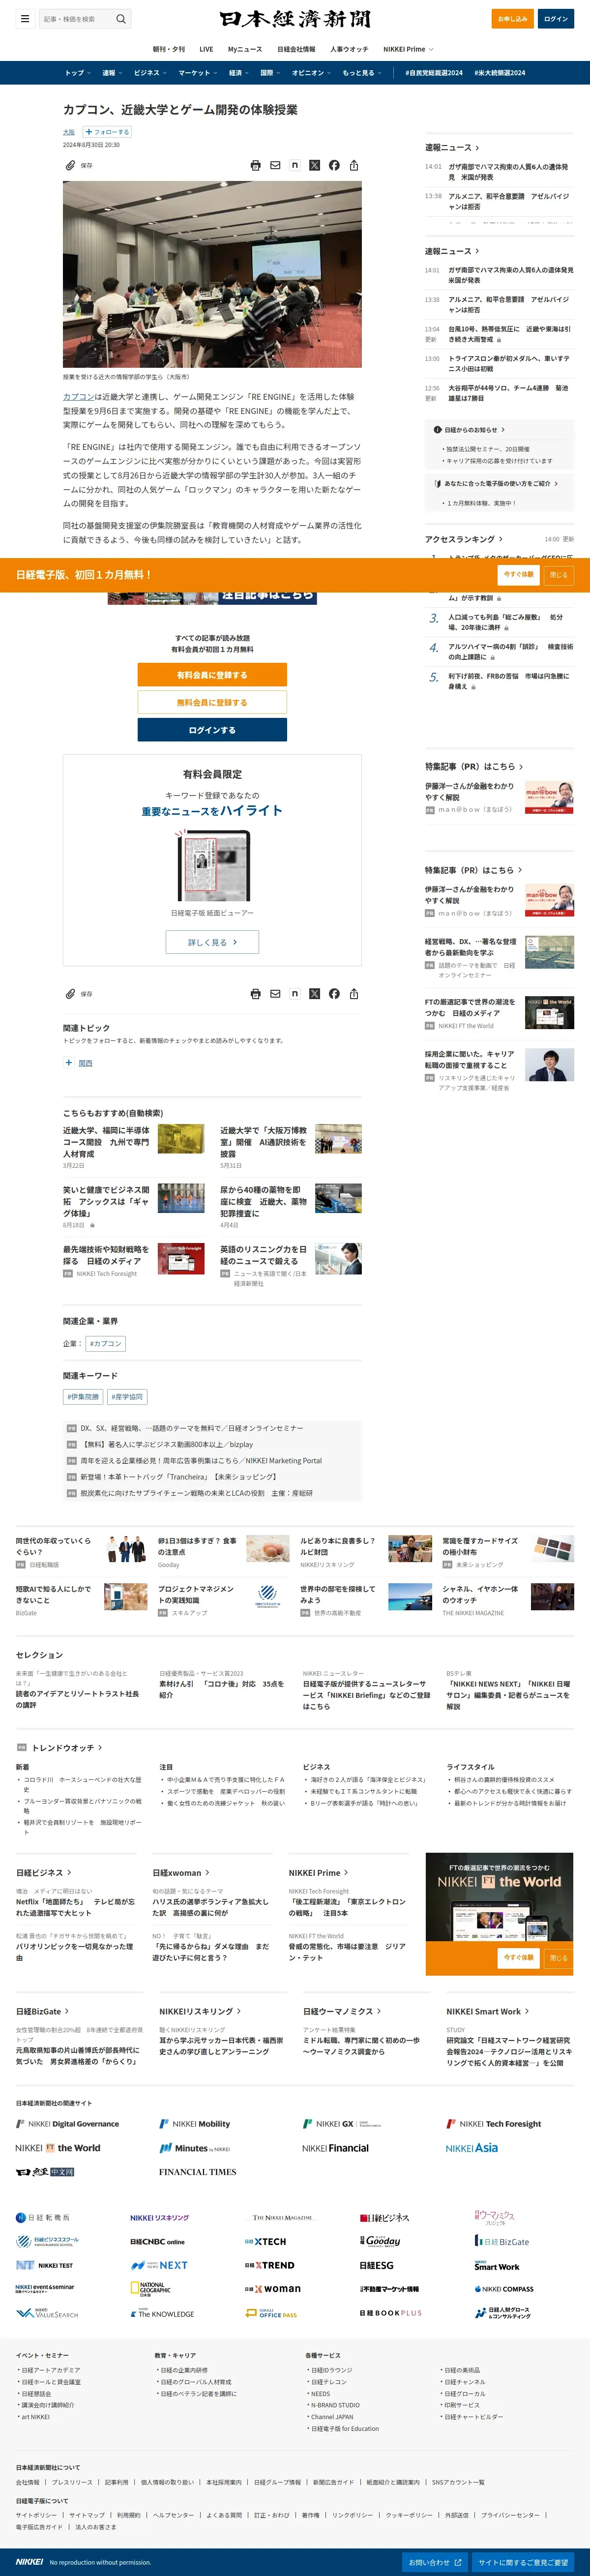The width and height of the screenshot is (590, 2576).
Task: Share on X using the top share row
Action: point(314,165)
